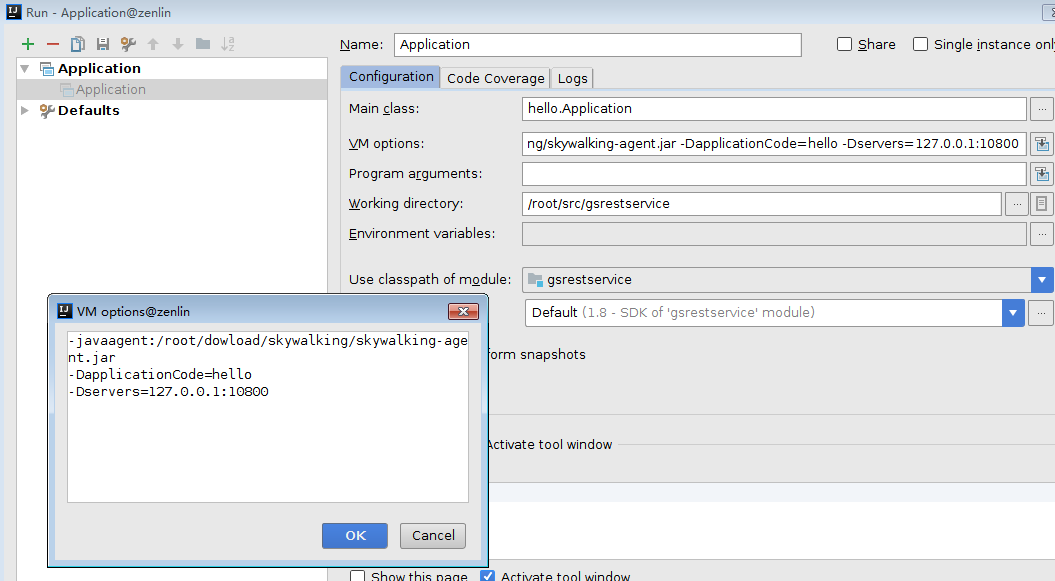Create a new configurations folder

click(x=202, y=44)
